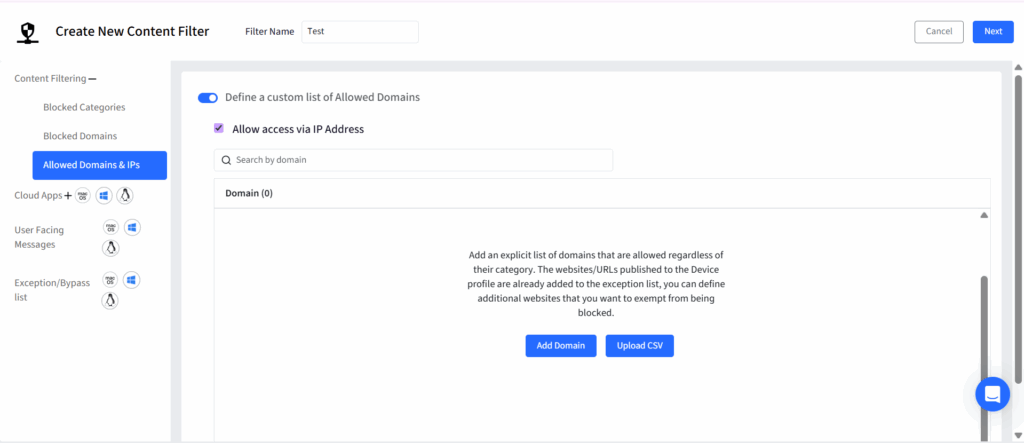Screen dimensions: 1024x443
Task: Select Allowed Domains & IPs menu item
Action: 98,165
